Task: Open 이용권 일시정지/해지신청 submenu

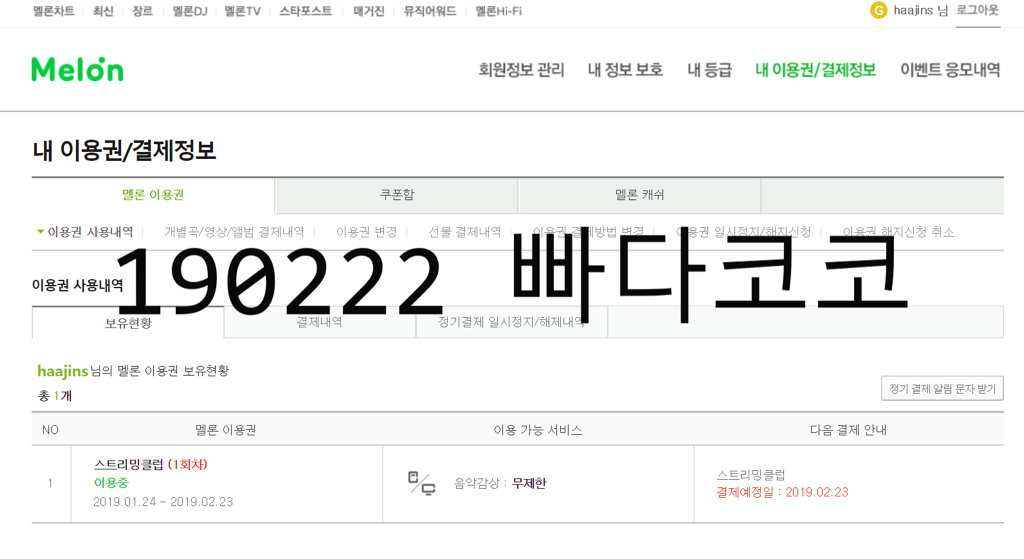Action: 743,232
